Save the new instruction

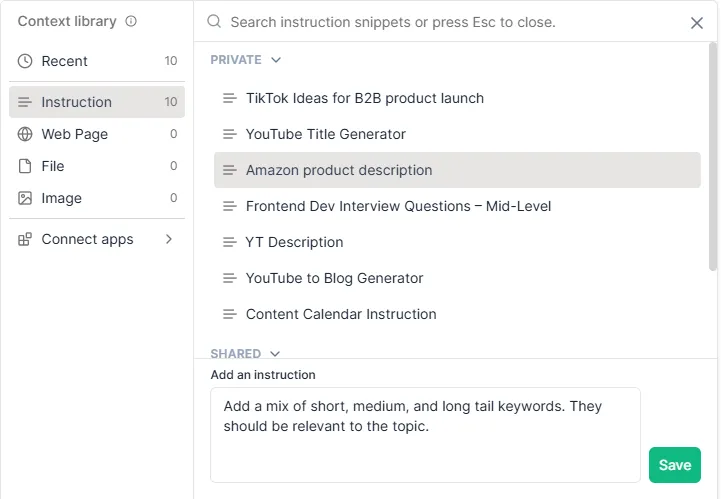click(x=674, y=465)
